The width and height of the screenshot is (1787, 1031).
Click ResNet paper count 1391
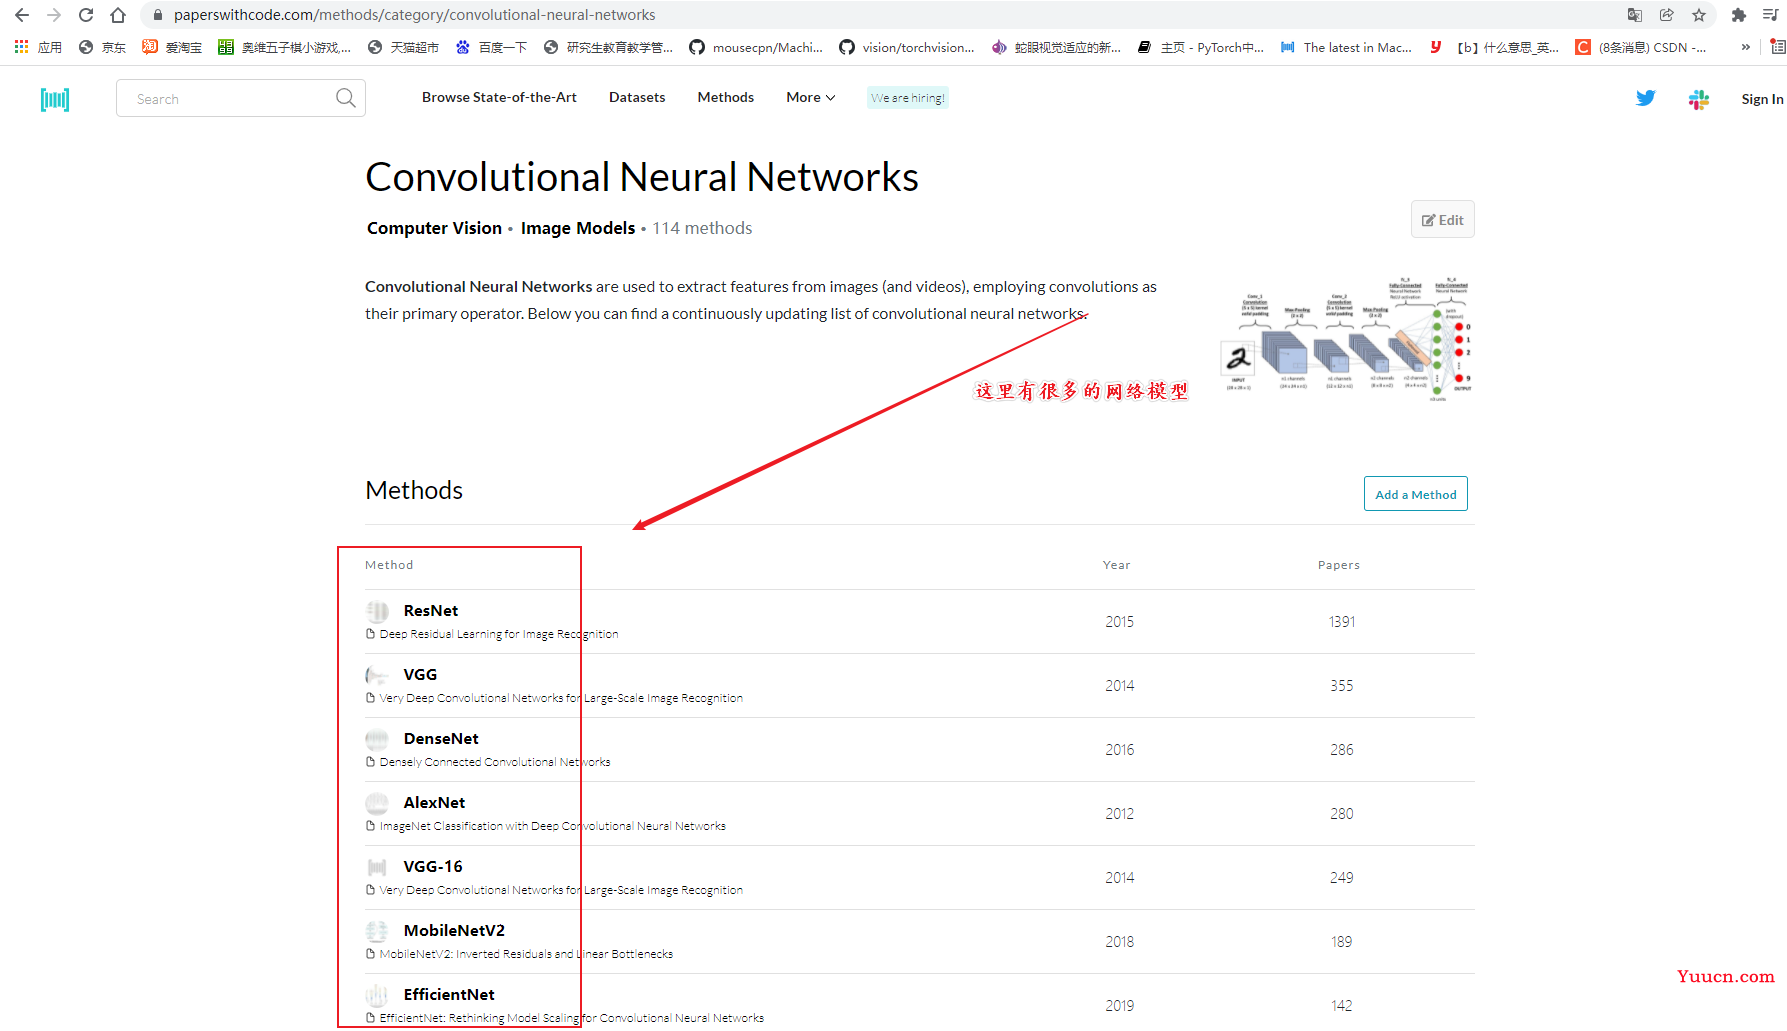tap(1342, 622)
